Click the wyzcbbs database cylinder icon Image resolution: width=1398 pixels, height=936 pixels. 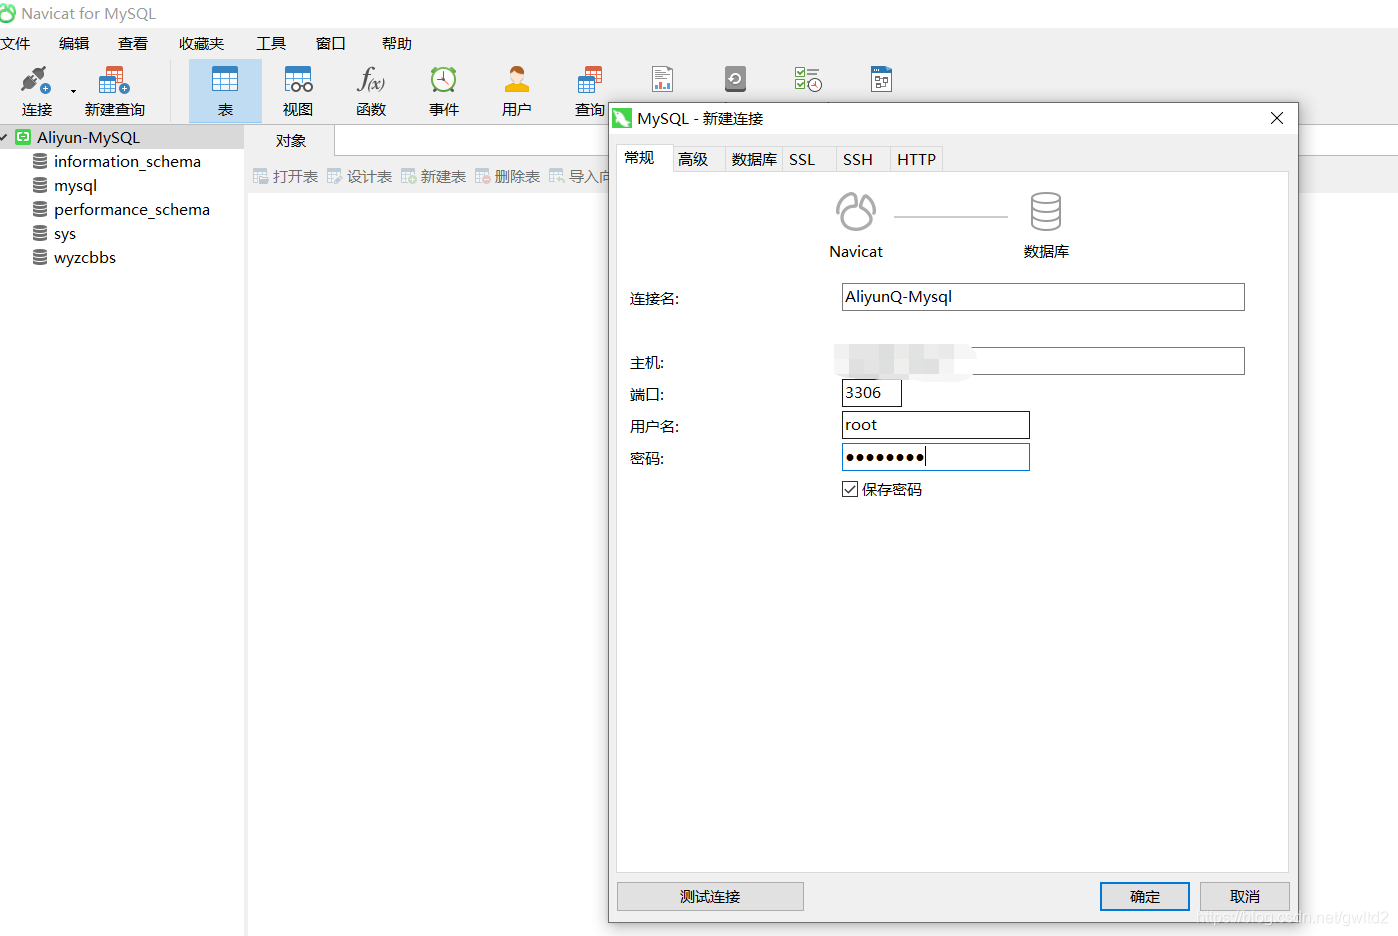[40, 257]
